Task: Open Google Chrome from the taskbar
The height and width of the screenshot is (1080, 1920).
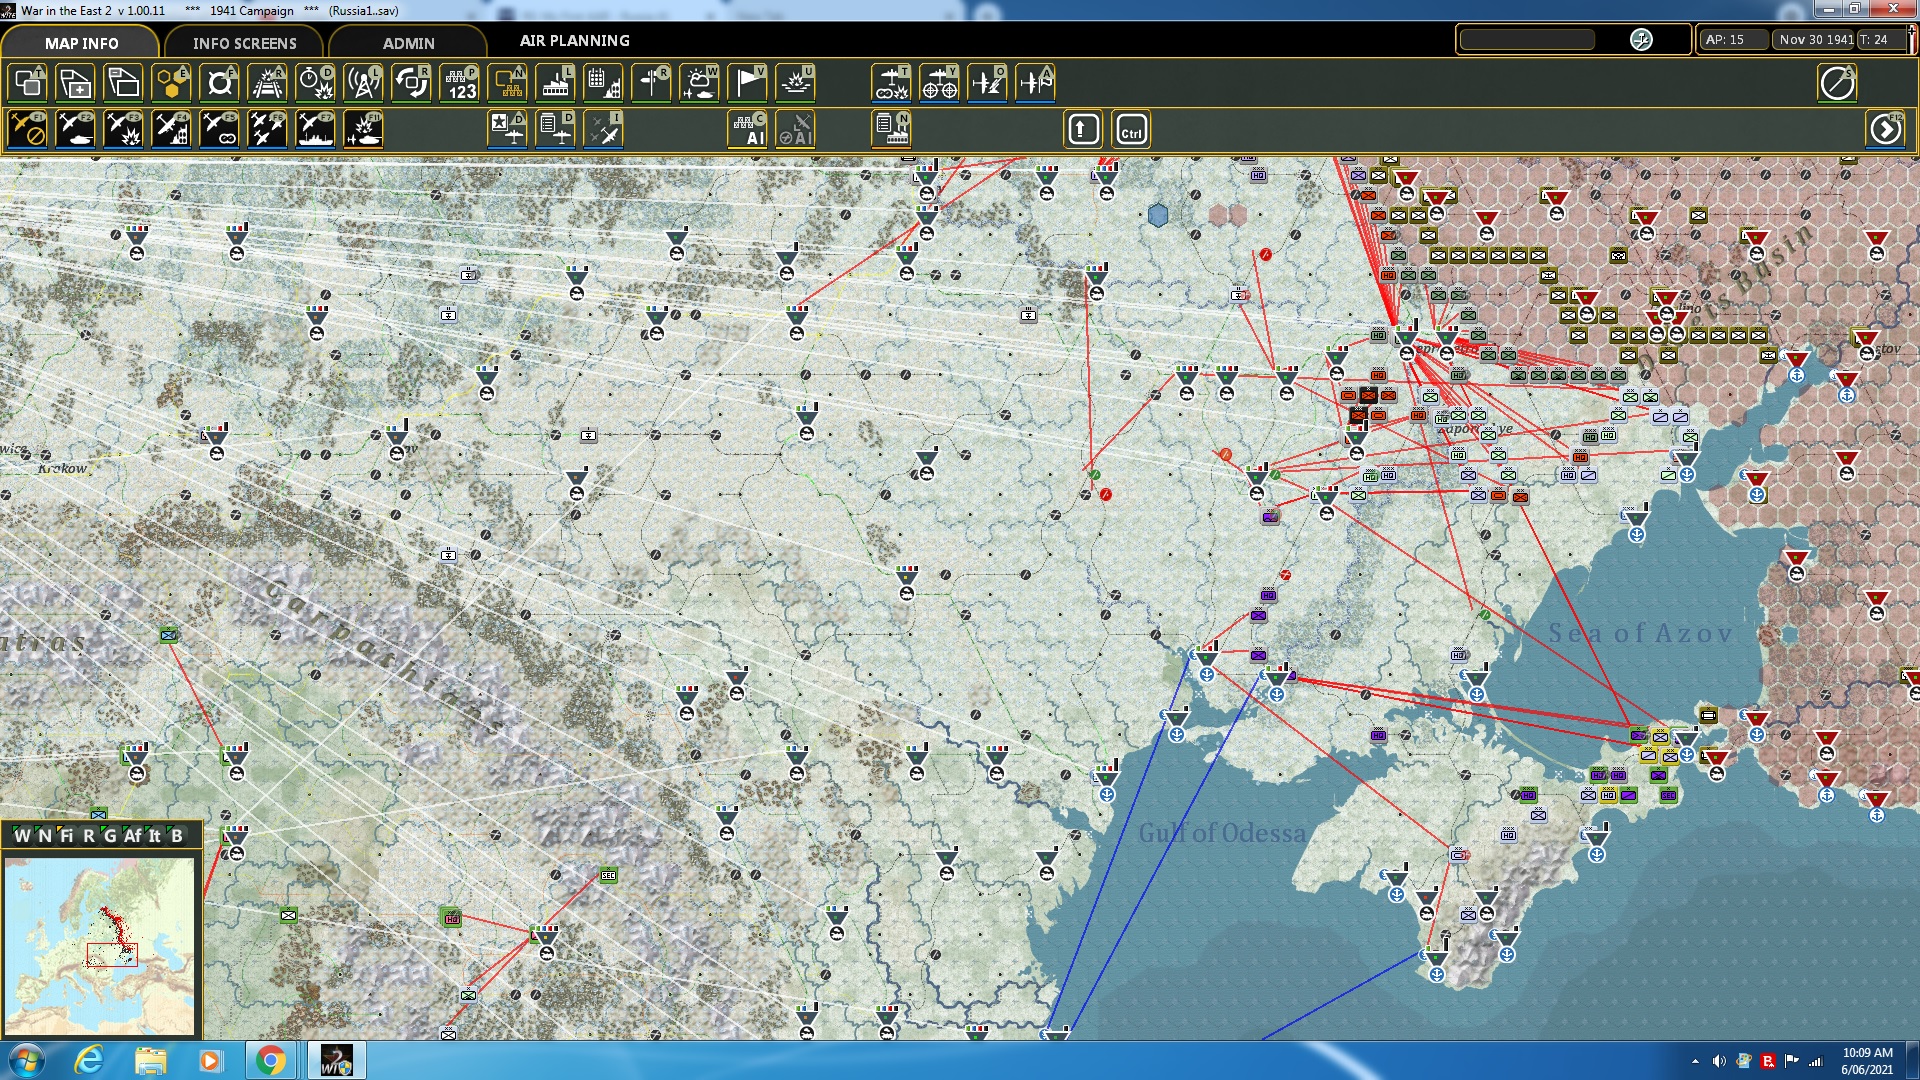Action: (x=270, y=1060)
